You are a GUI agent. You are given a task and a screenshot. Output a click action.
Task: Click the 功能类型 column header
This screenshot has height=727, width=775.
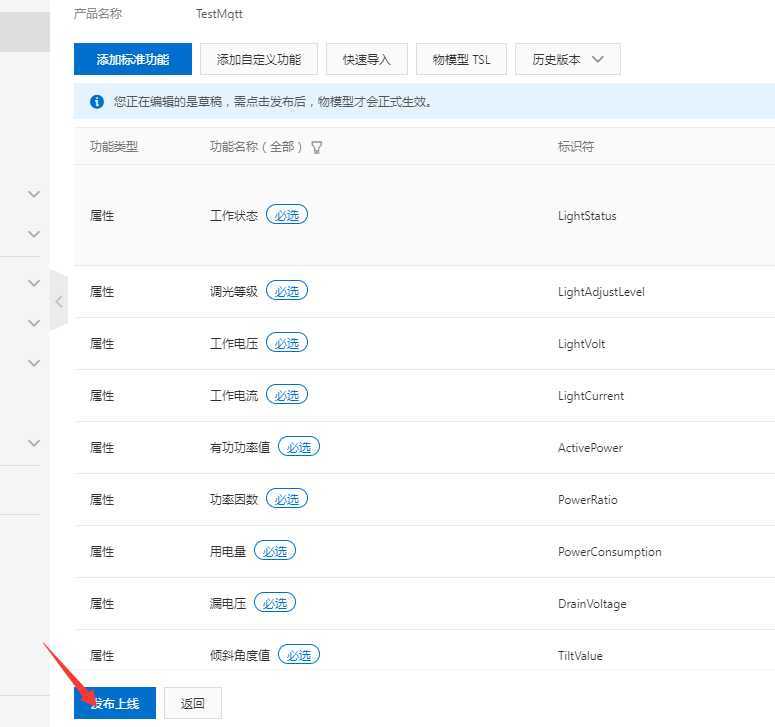point(114,146)
